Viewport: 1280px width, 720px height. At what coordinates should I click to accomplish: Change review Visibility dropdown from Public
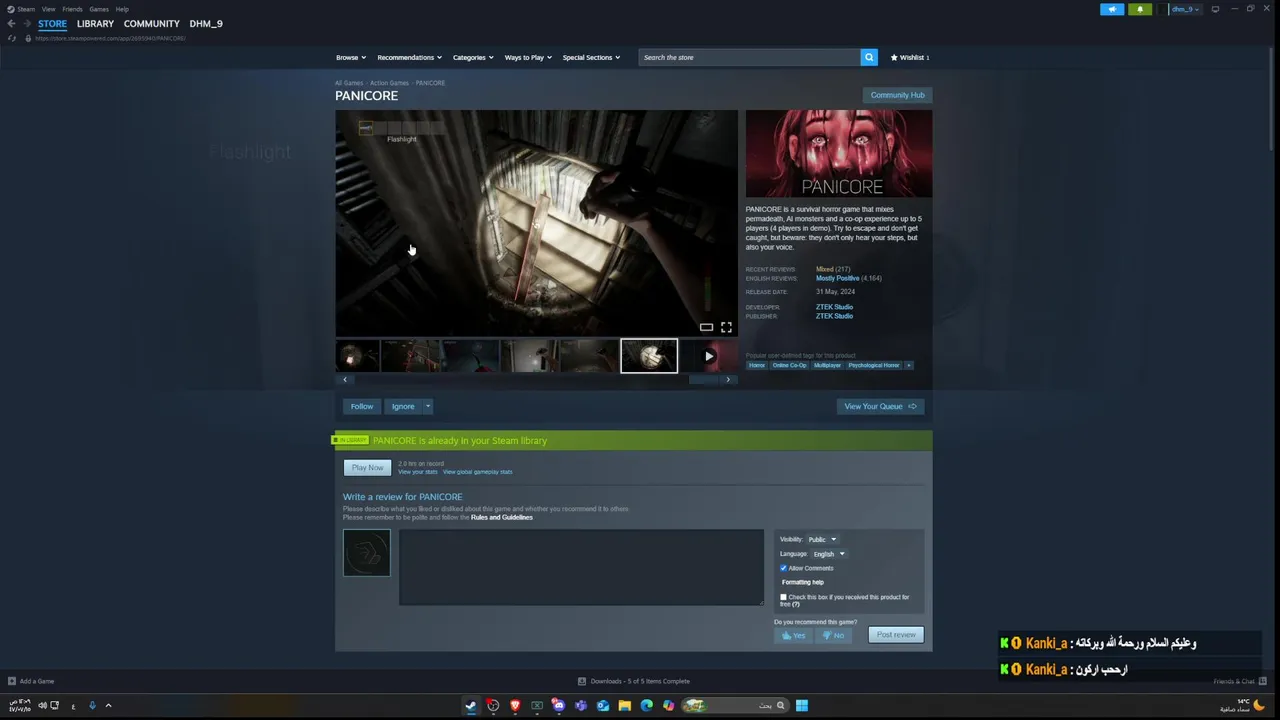[822, 539]
